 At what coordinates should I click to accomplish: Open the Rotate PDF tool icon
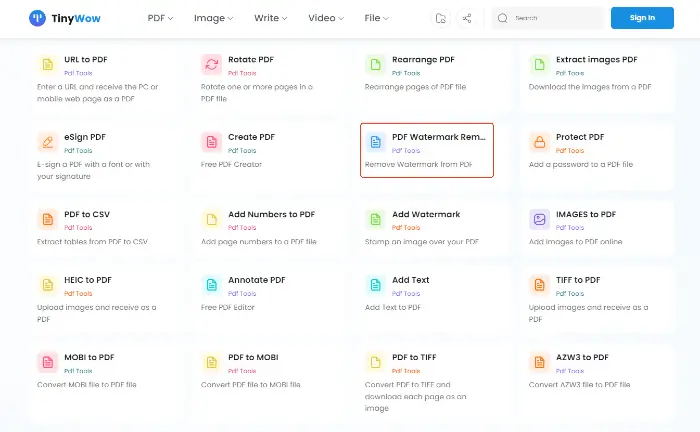tap(212, 65)
